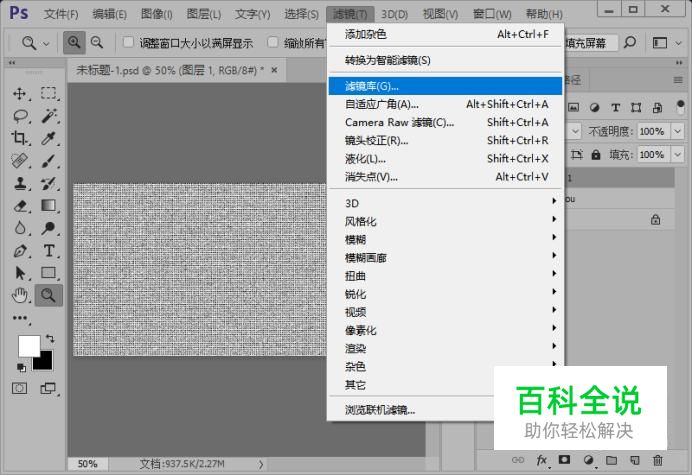The height and width of the screenshot is (475, 692).
Task: Reset default foreground and background colors
Action: [x=21, y=367]
